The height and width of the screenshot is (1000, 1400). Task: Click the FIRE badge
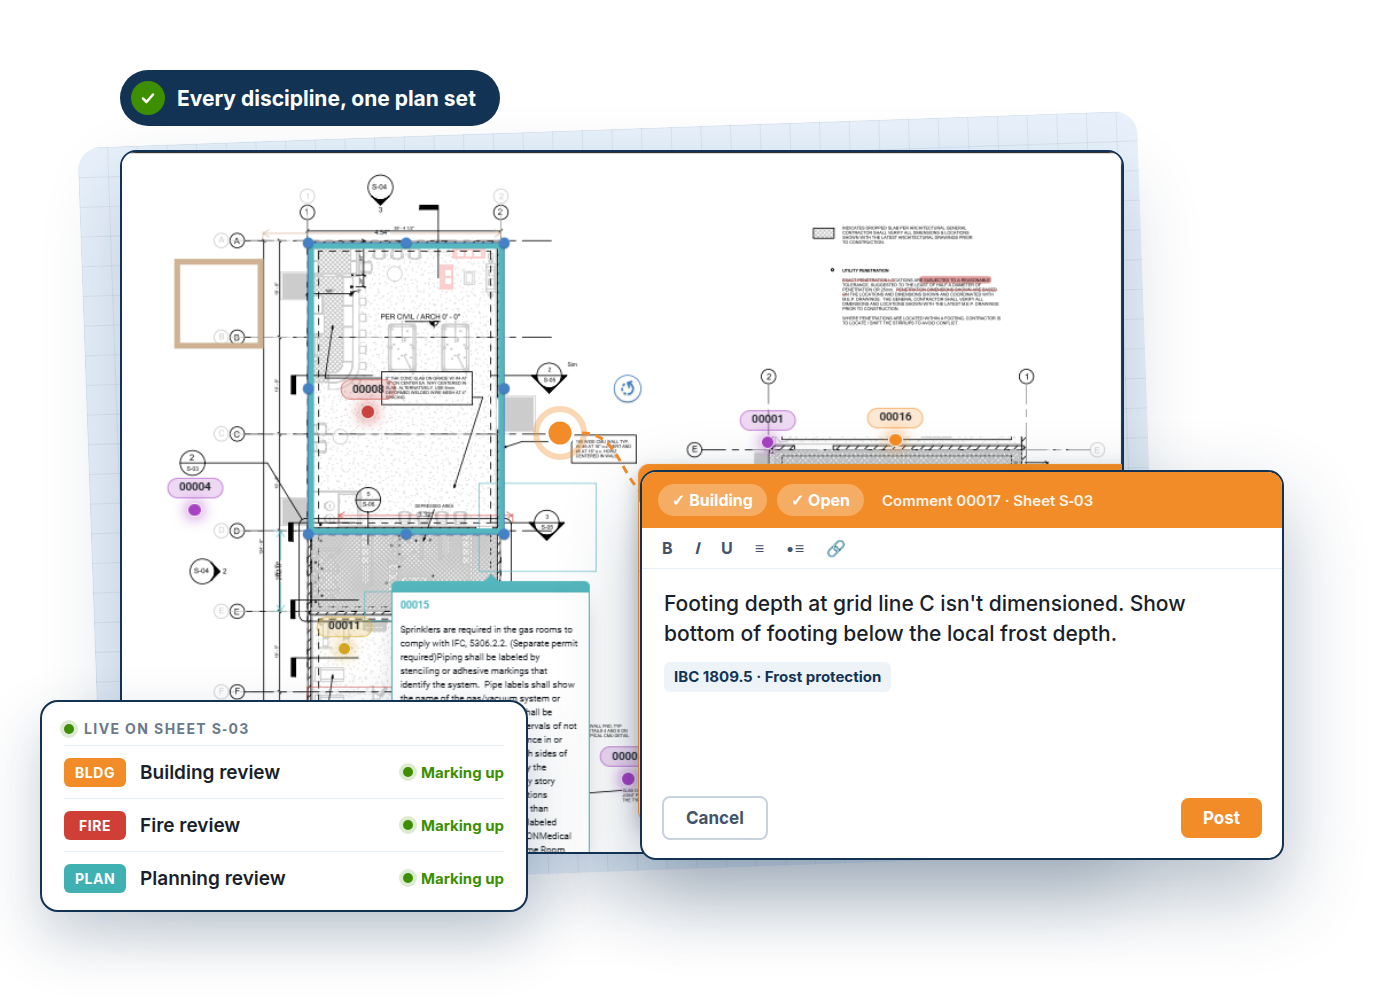coord(95,826)
